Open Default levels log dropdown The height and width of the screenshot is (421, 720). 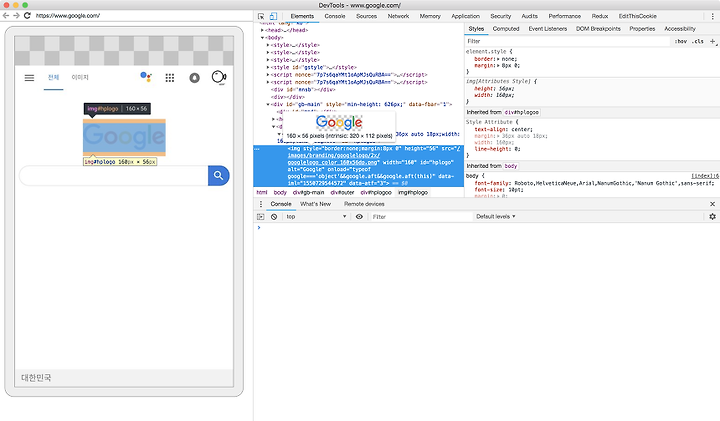point(495,217)
